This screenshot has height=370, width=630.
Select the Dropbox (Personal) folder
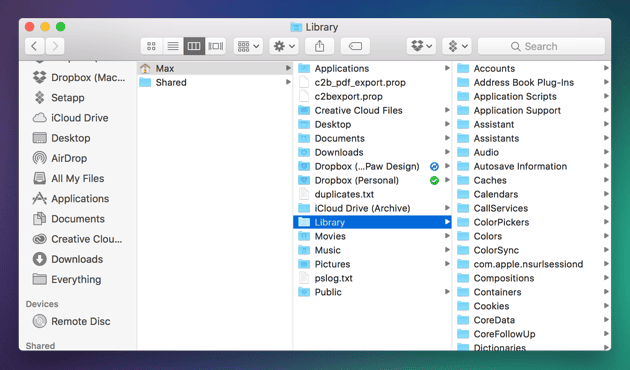[372, 180]
